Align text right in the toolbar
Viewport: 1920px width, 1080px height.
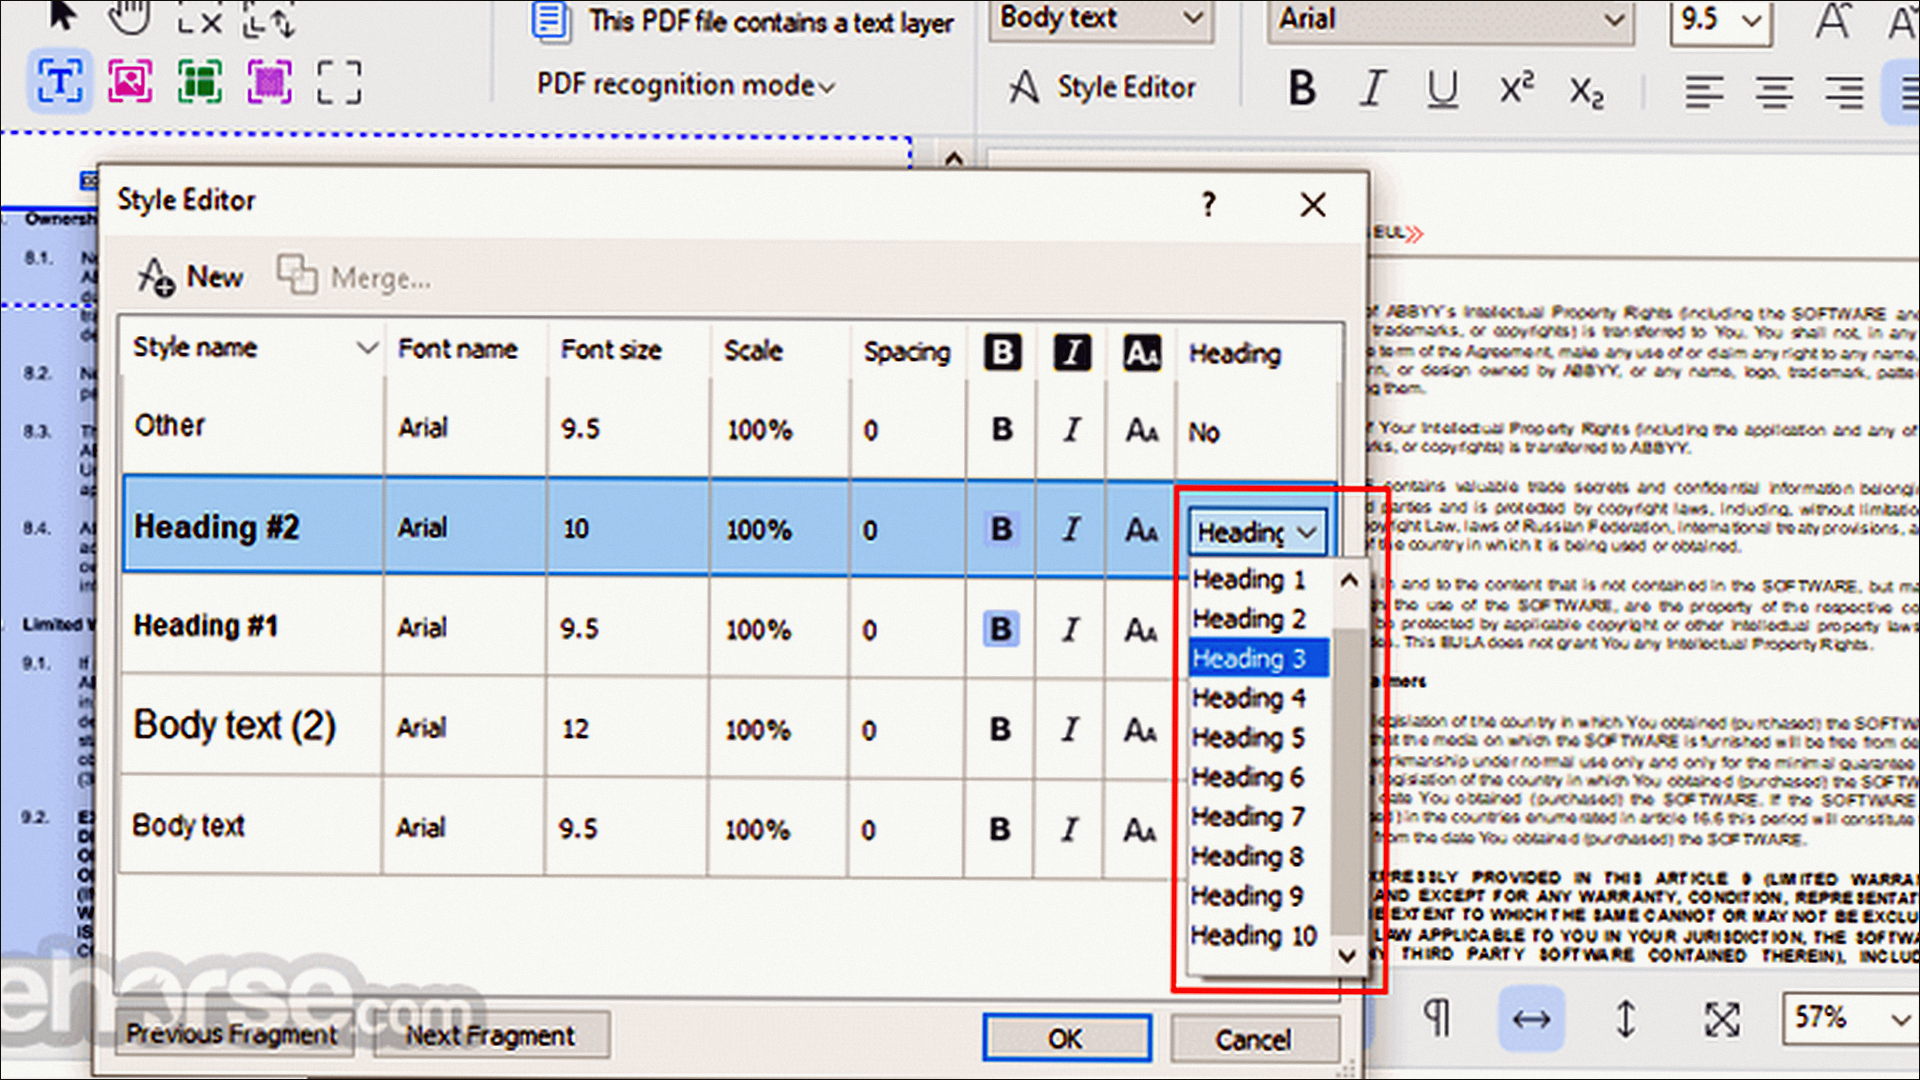click(x=1843, y=92)
